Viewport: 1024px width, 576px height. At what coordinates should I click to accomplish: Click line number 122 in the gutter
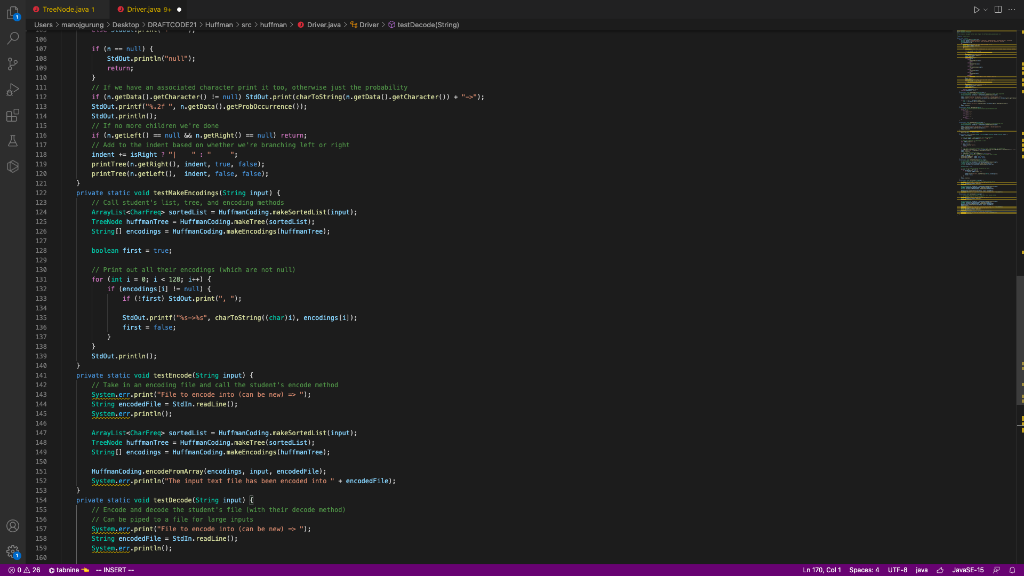click(41, 193)
